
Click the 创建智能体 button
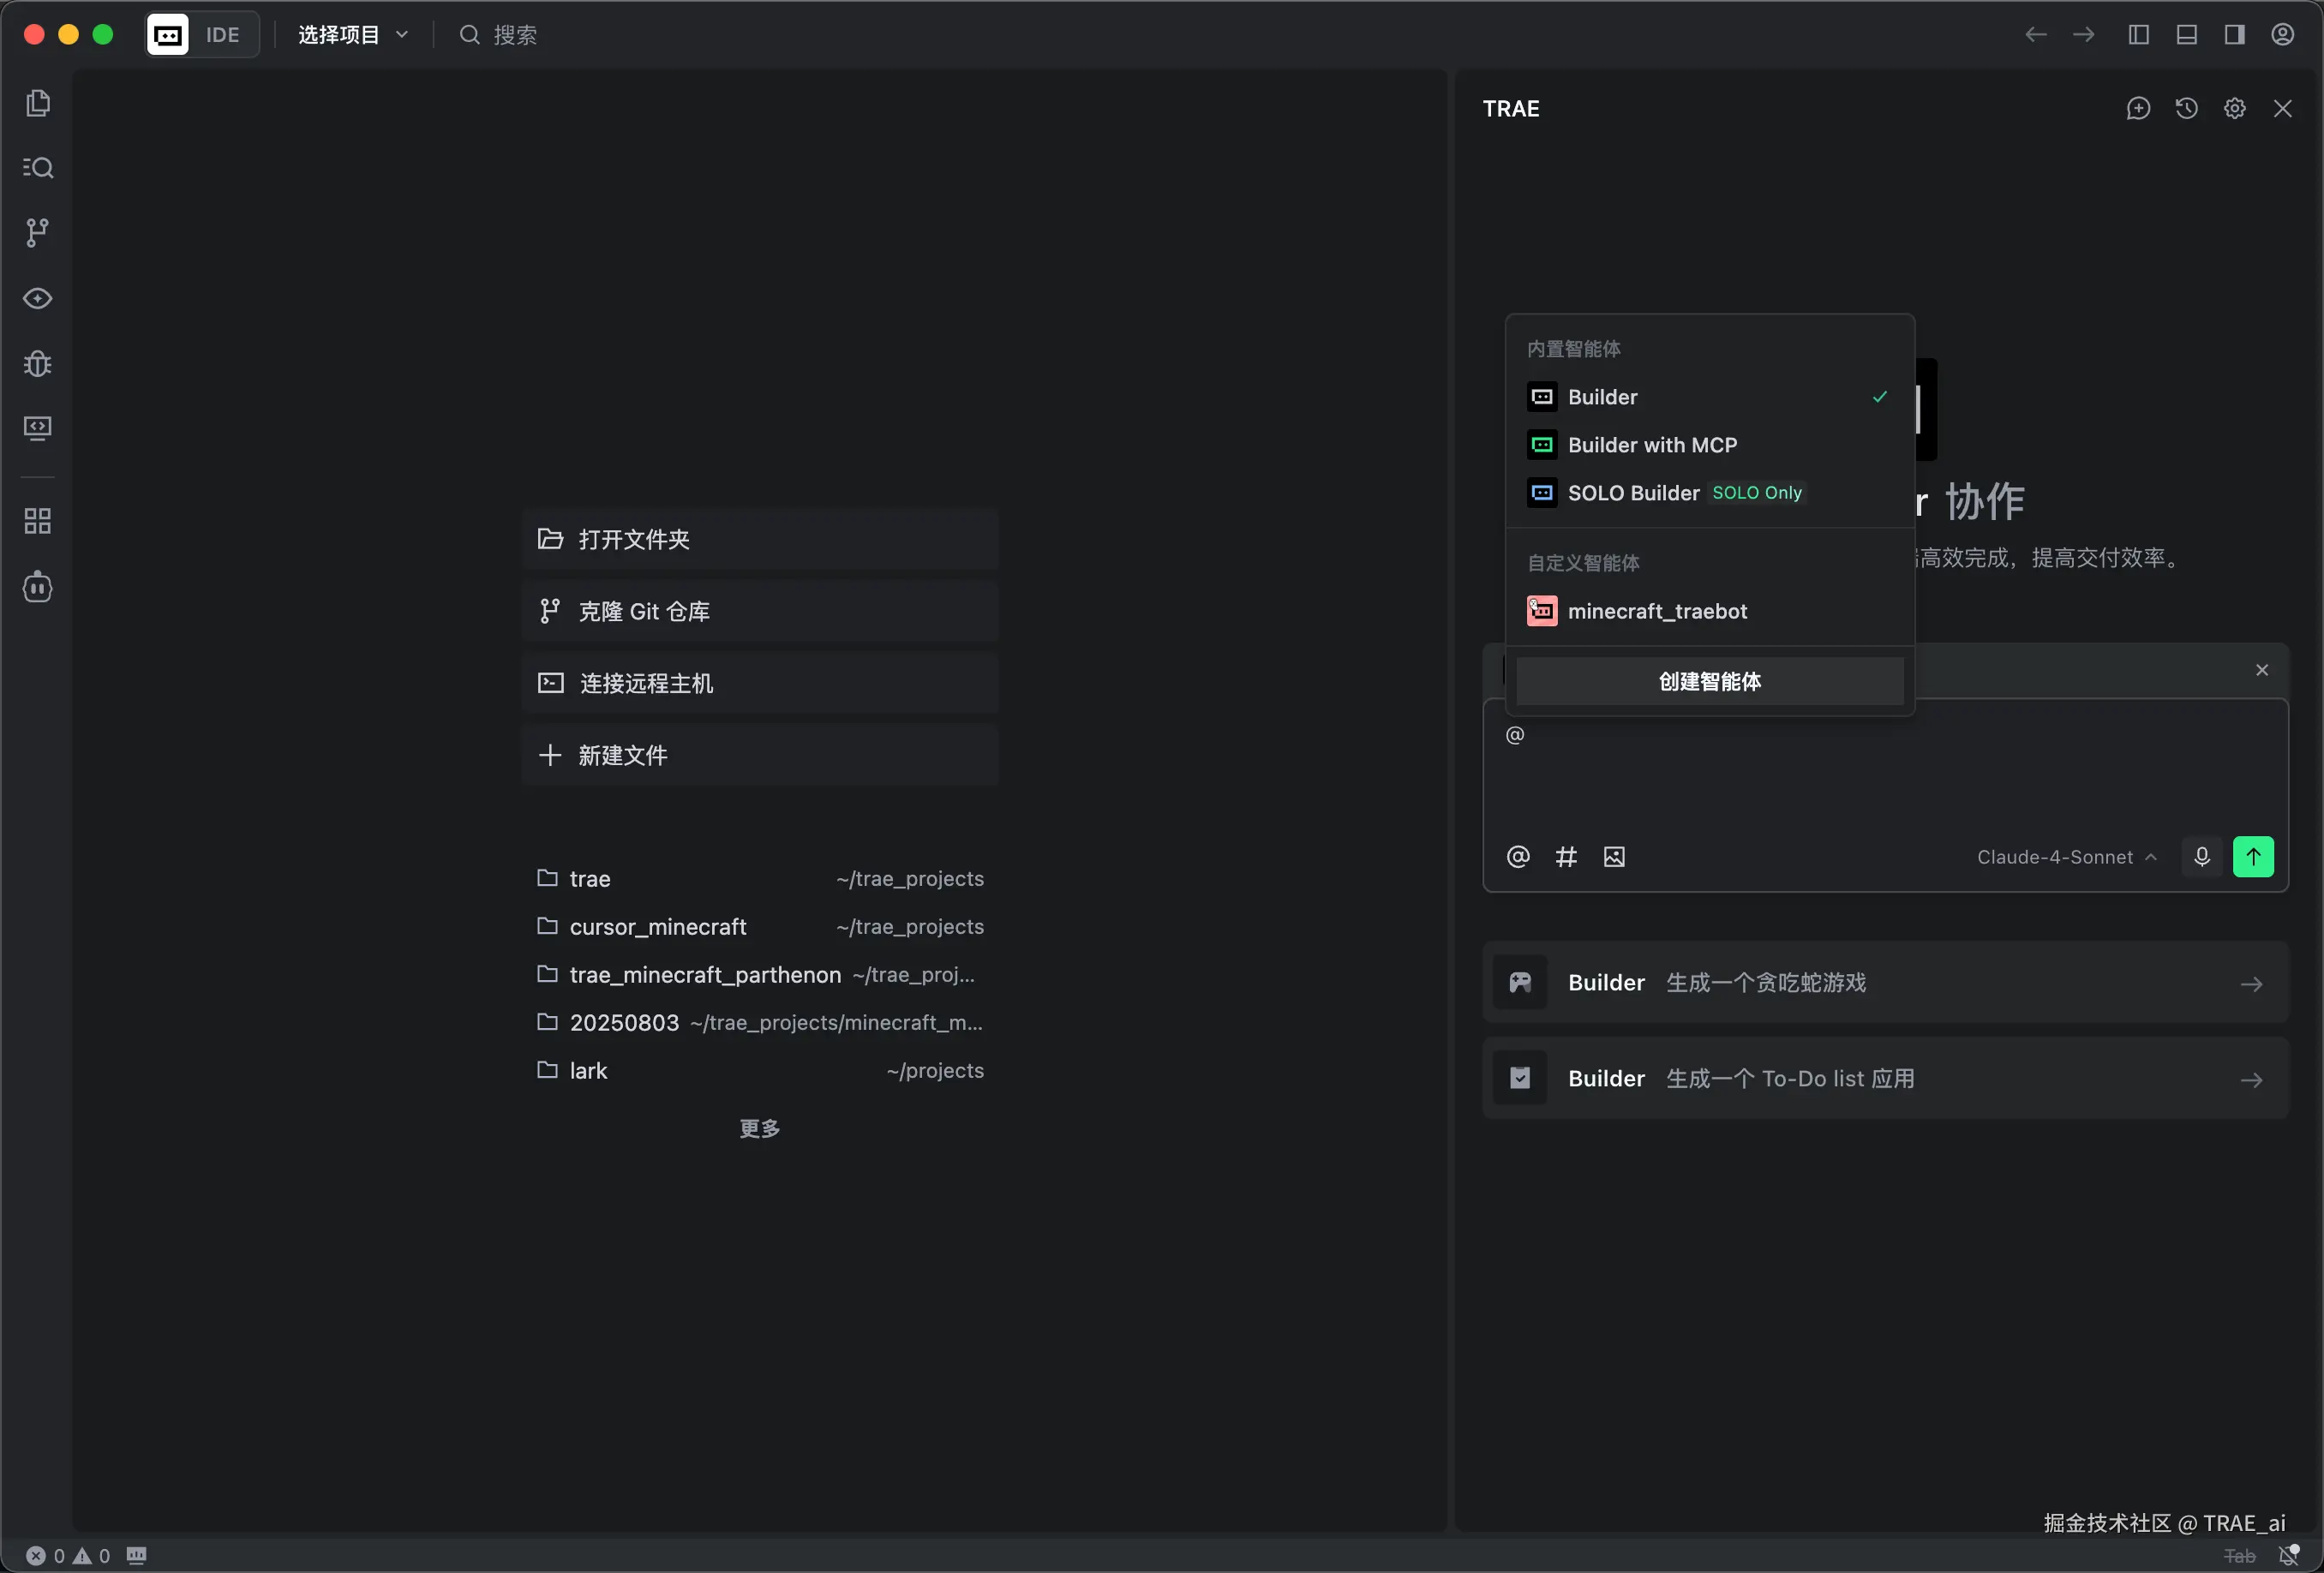[x=1709, y=681]
